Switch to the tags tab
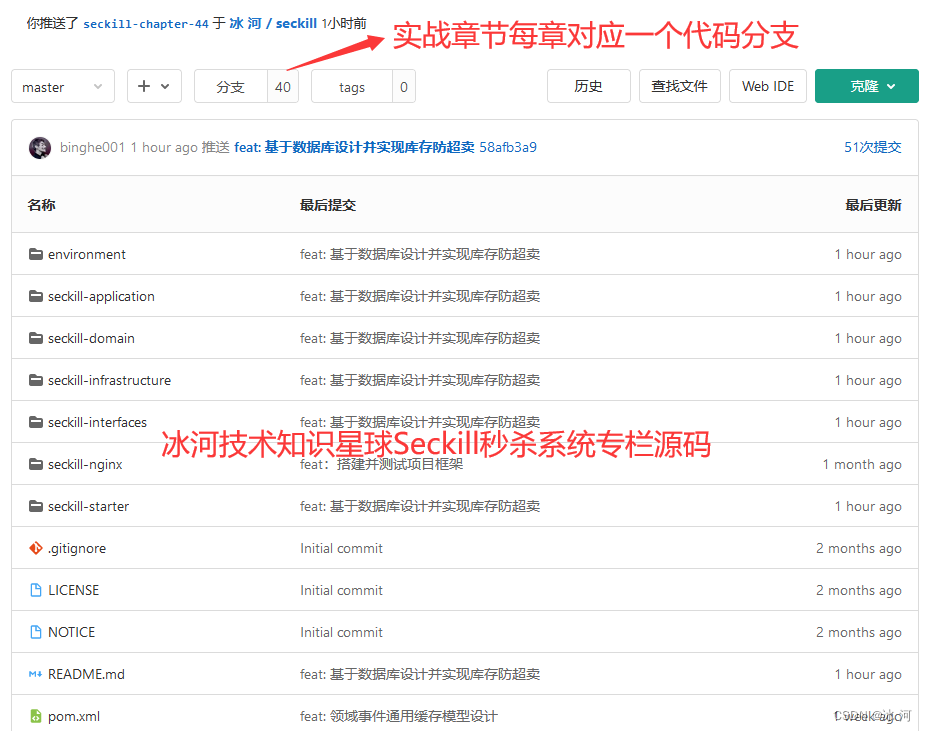This screenshot has width=927, height=731. click(x=351, y=86)
